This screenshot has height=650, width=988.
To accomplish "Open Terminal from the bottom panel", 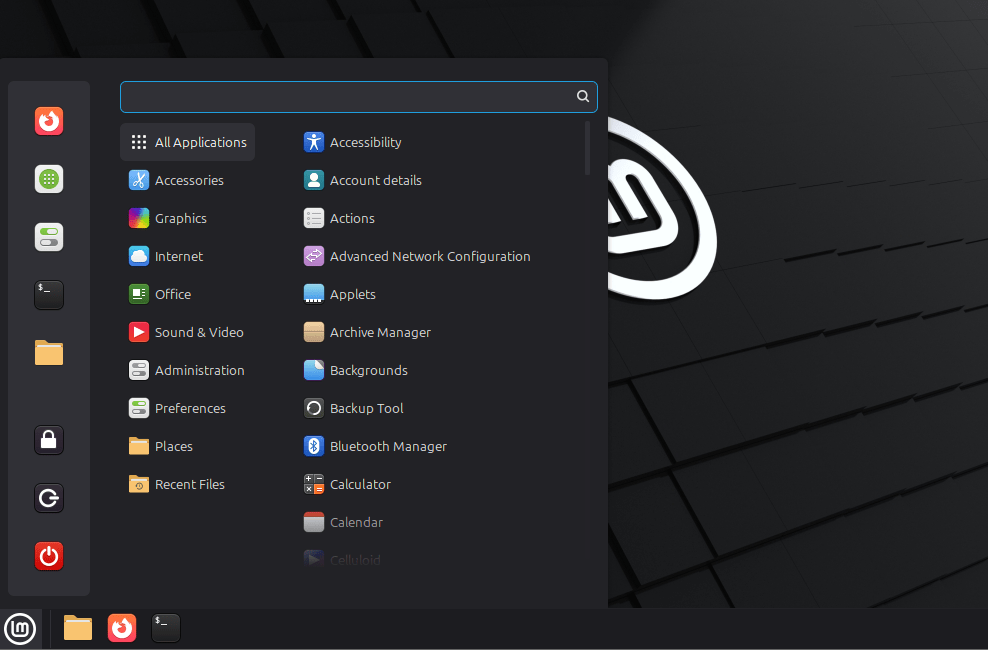I will coord(166,628).
